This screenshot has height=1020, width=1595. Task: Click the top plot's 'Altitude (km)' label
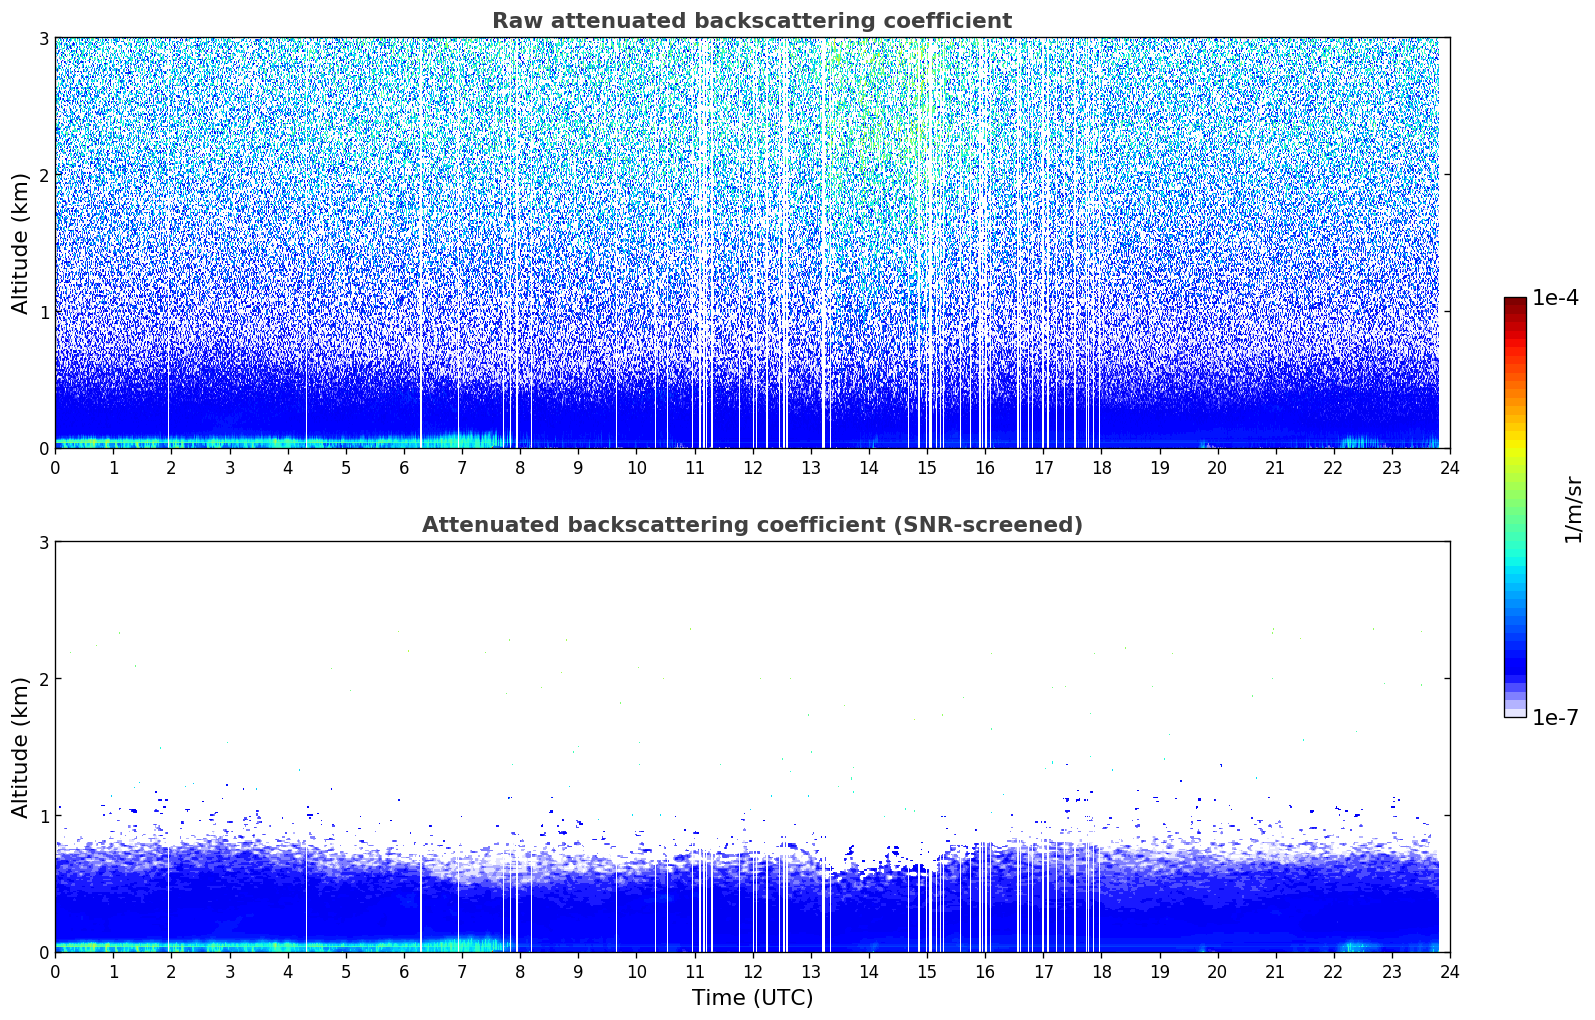pyautogui.click(x=20, y=243)
